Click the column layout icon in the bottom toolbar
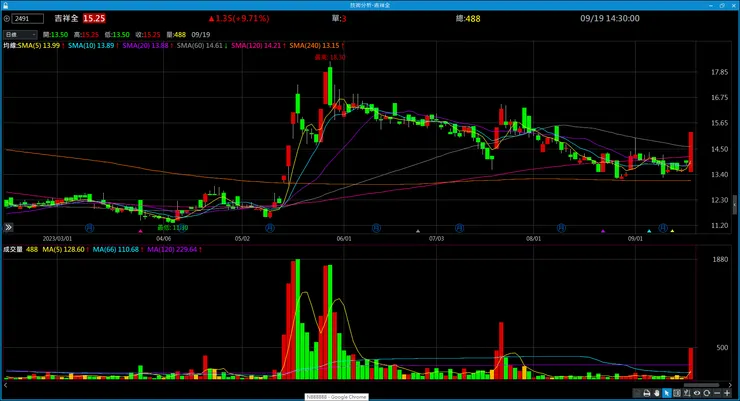This screenshot has height=401, width=740. [677, 393]
